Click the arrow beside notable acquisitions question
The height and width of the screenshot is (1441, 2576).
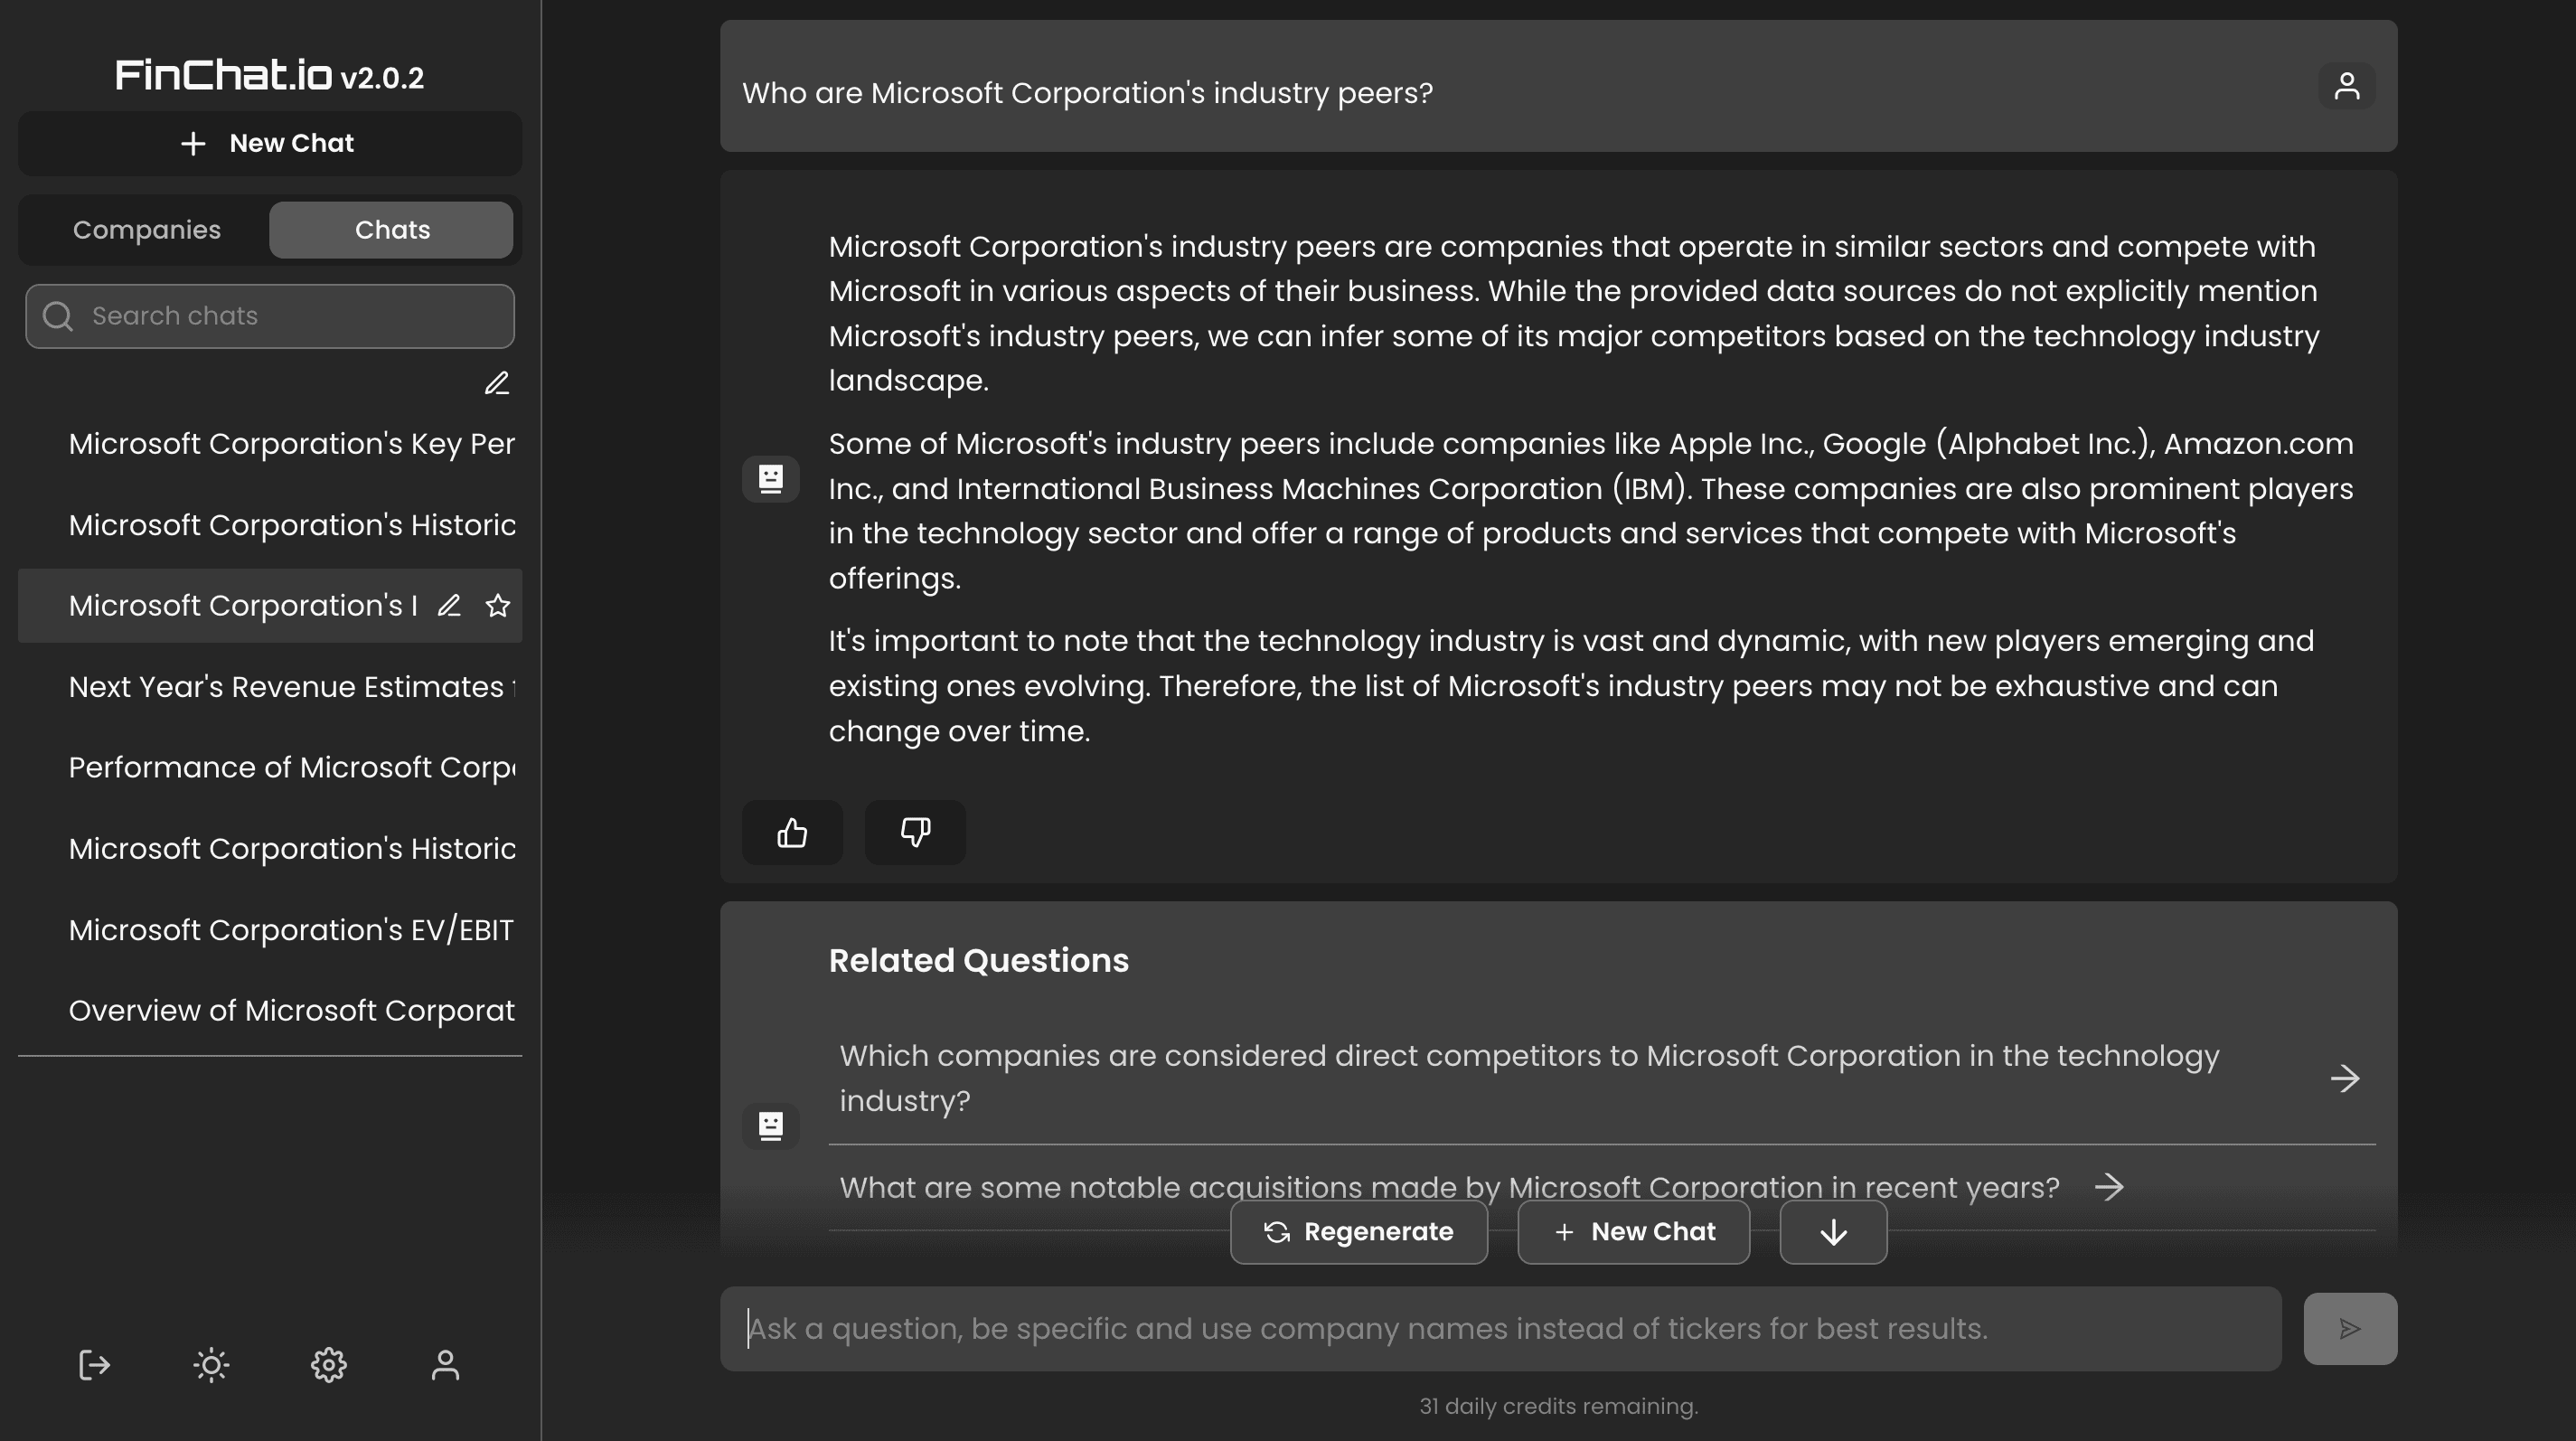(x=2109, y=1187)
